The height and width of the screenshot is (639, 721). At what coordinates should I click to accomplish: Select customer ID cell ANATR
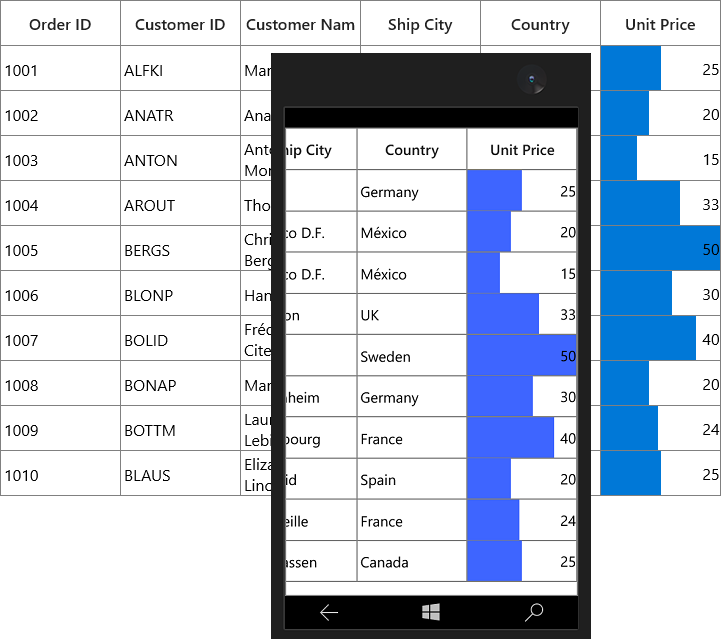[x=180, y=114]
